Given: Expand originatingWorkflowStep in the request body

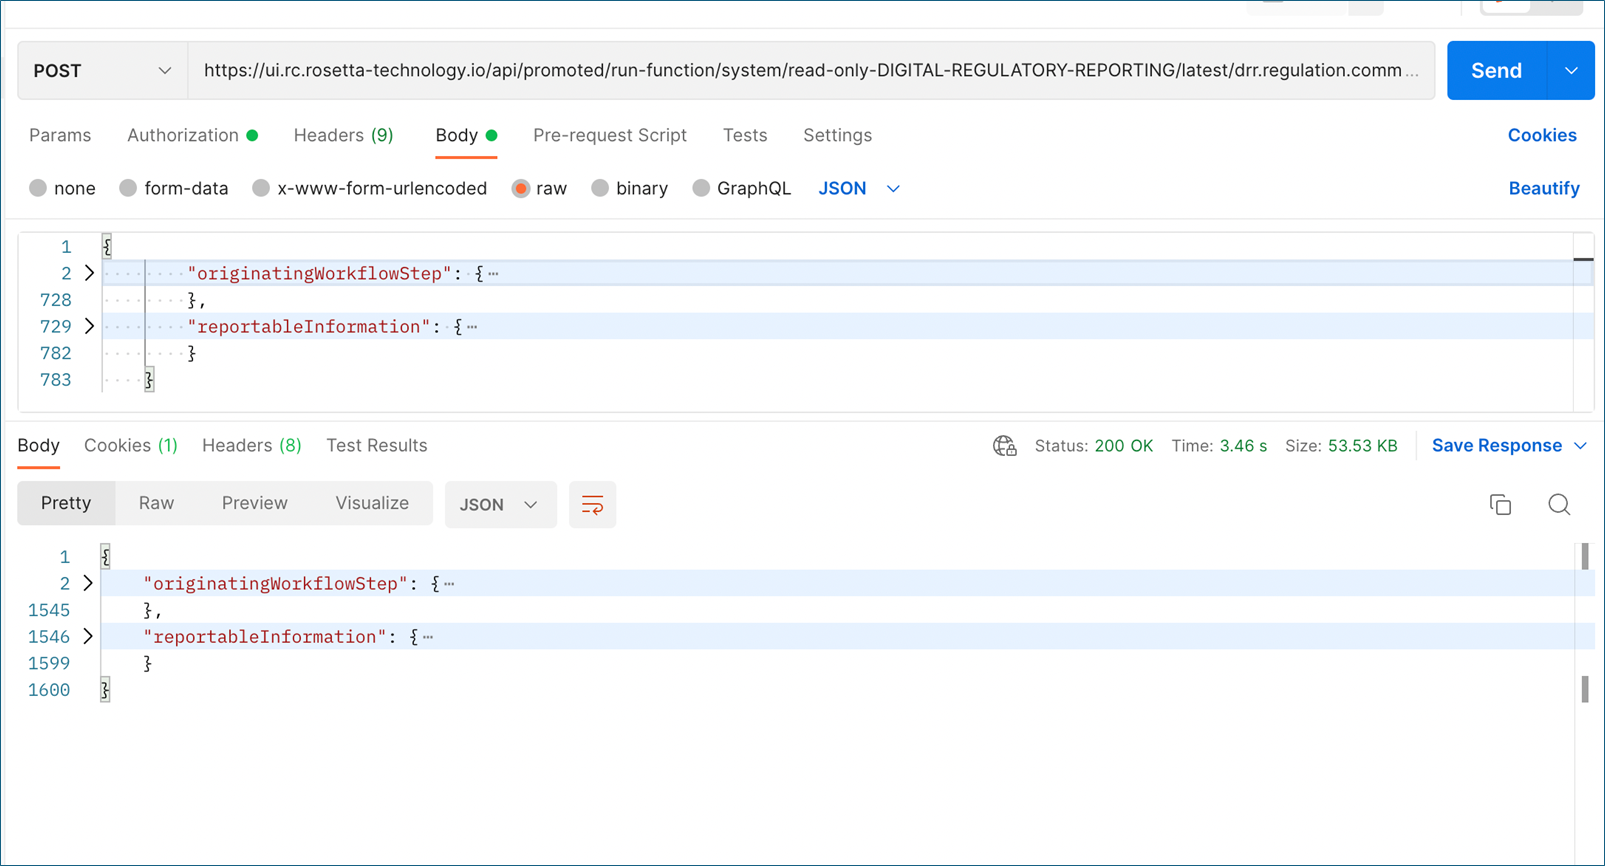Looking at the screenshot, I should pyautogui.click(x=89, y=273).
